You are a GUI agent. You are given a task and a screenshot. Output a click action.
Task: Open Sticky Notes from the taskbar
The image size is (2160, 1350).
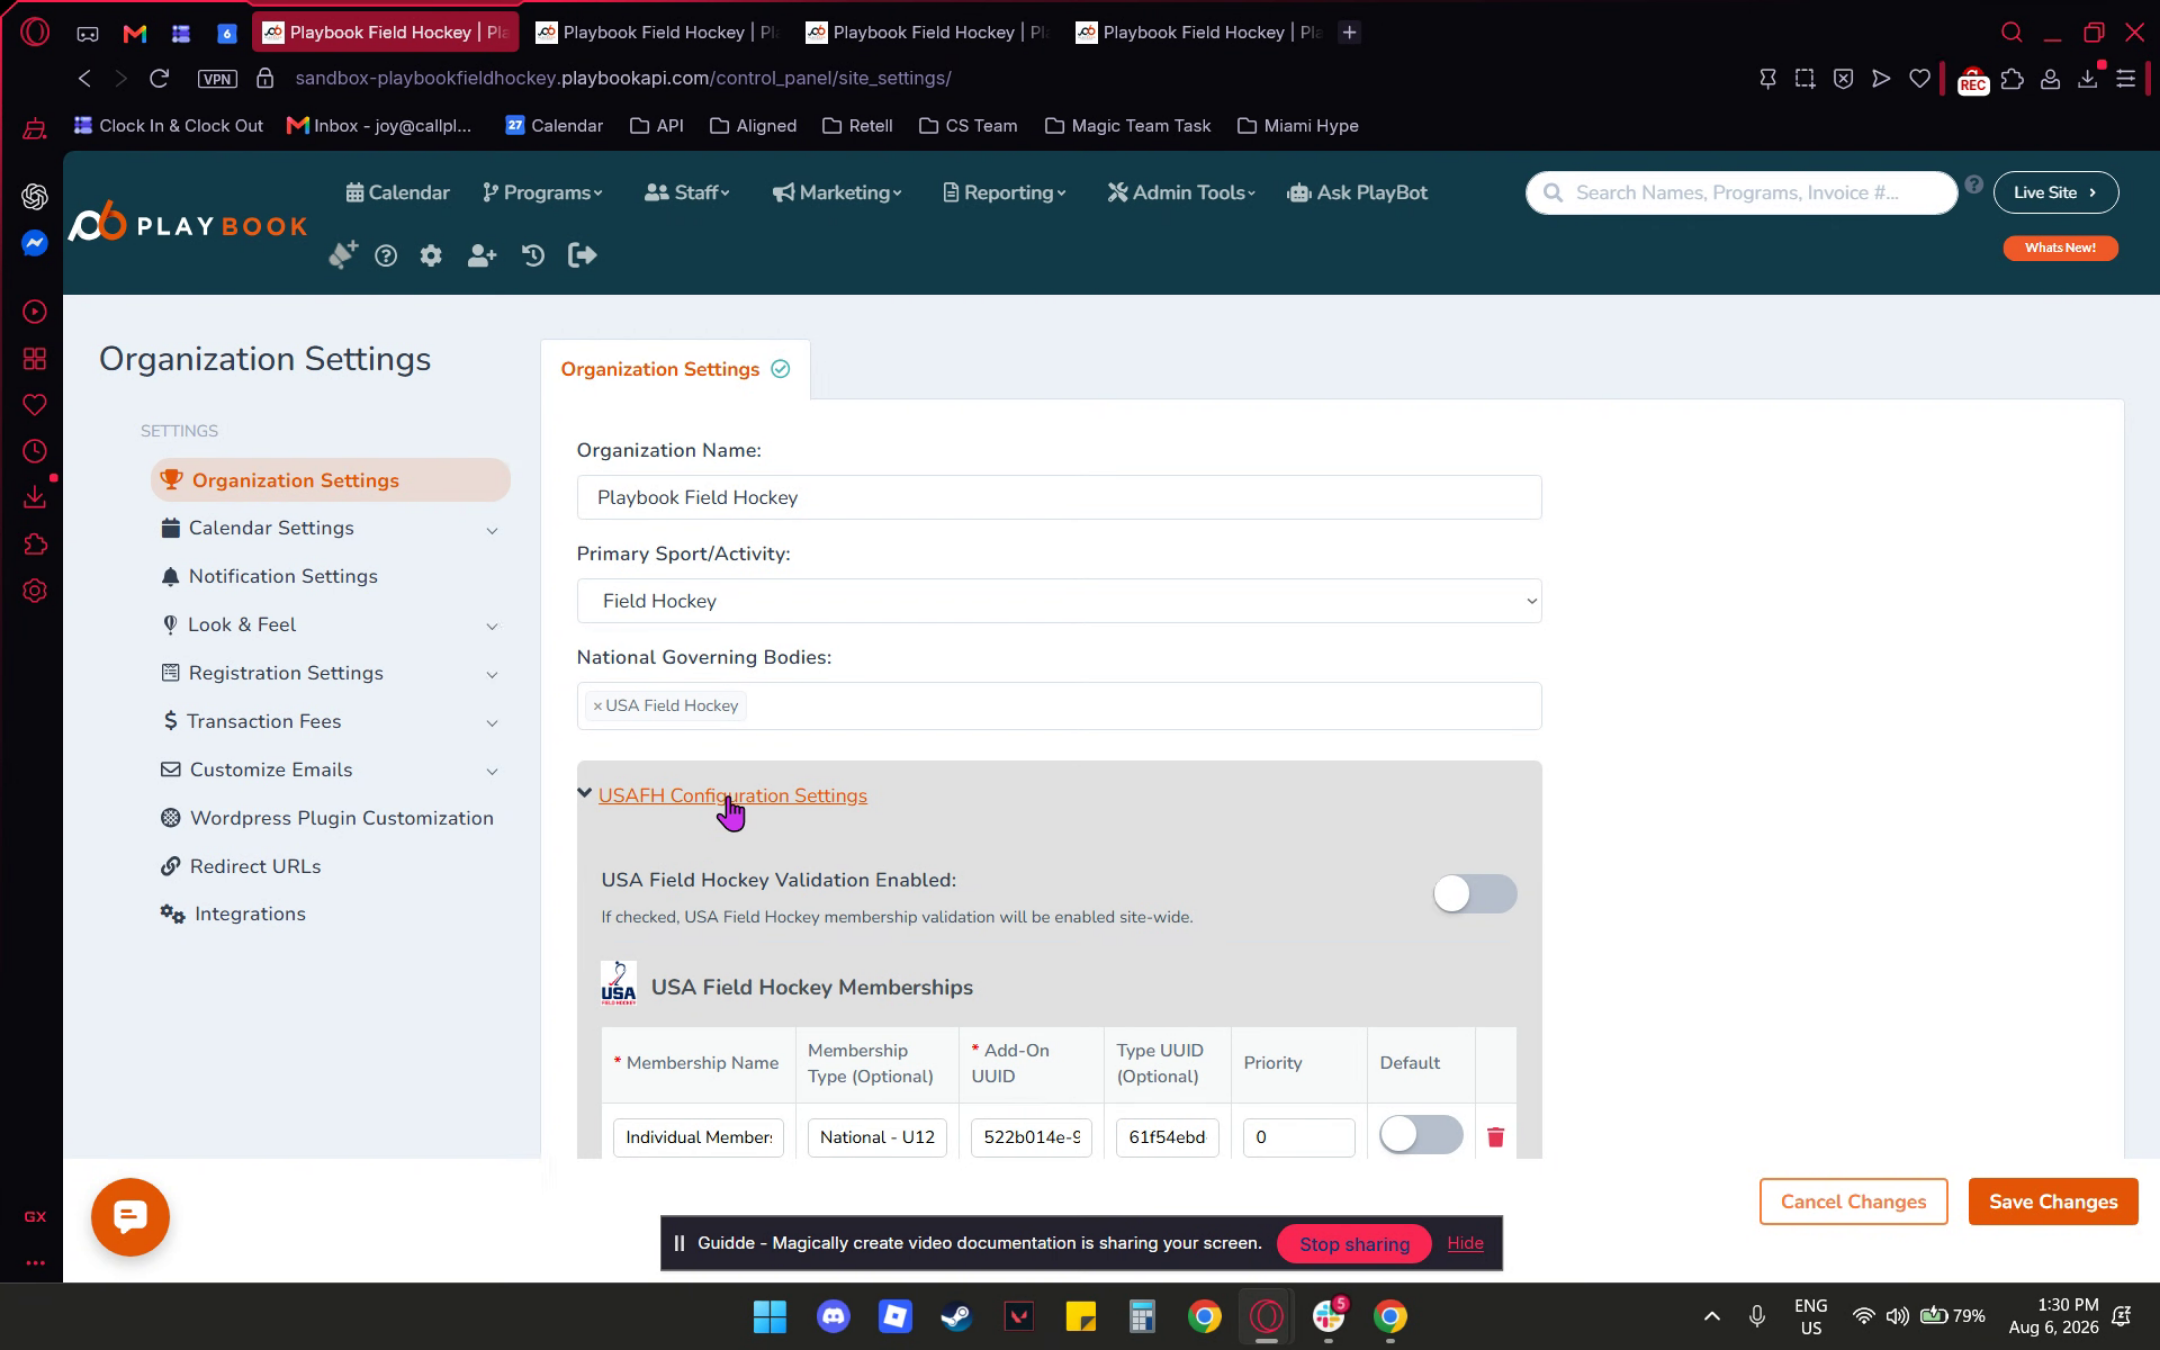click(1081, 1316)
